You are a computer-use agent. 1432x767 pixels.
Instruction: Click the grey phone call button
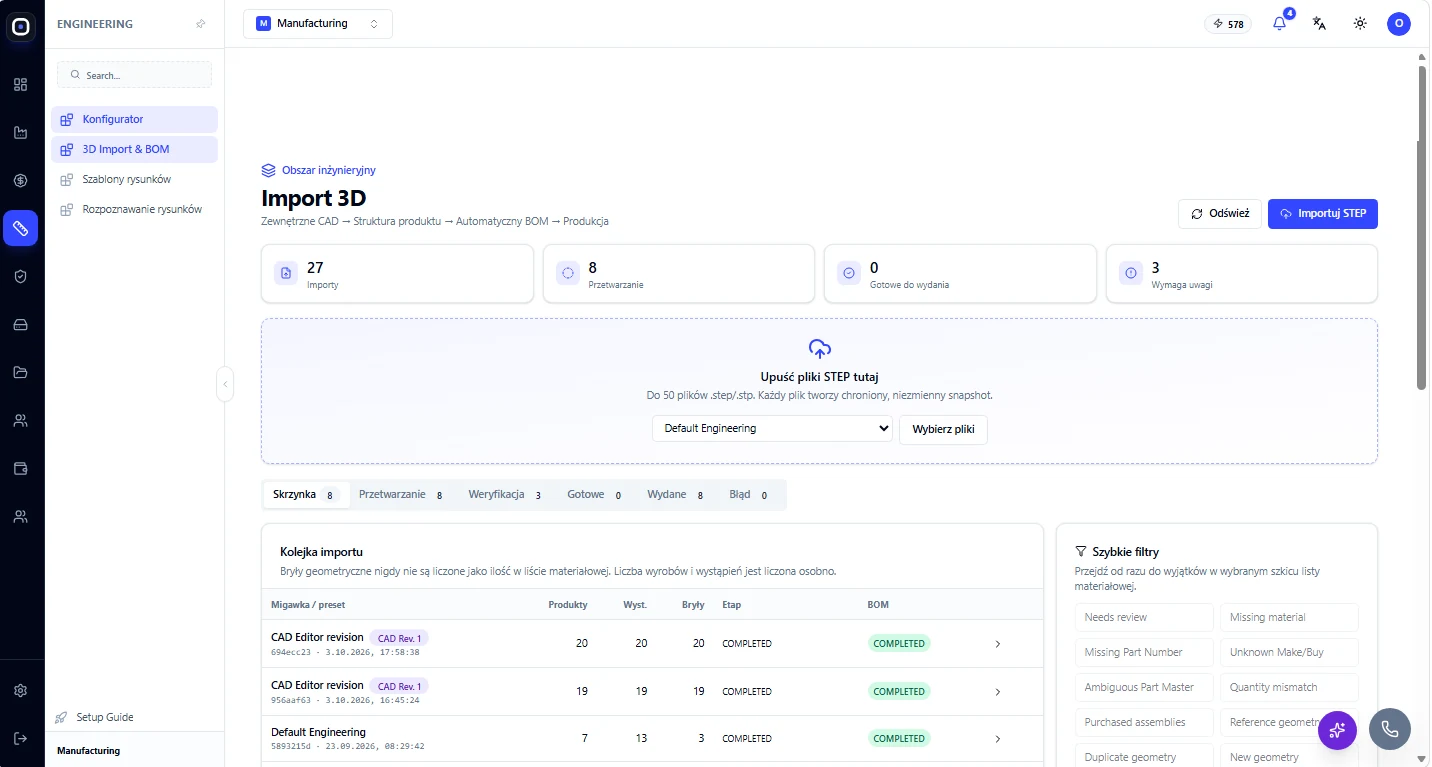[1390, 729]
